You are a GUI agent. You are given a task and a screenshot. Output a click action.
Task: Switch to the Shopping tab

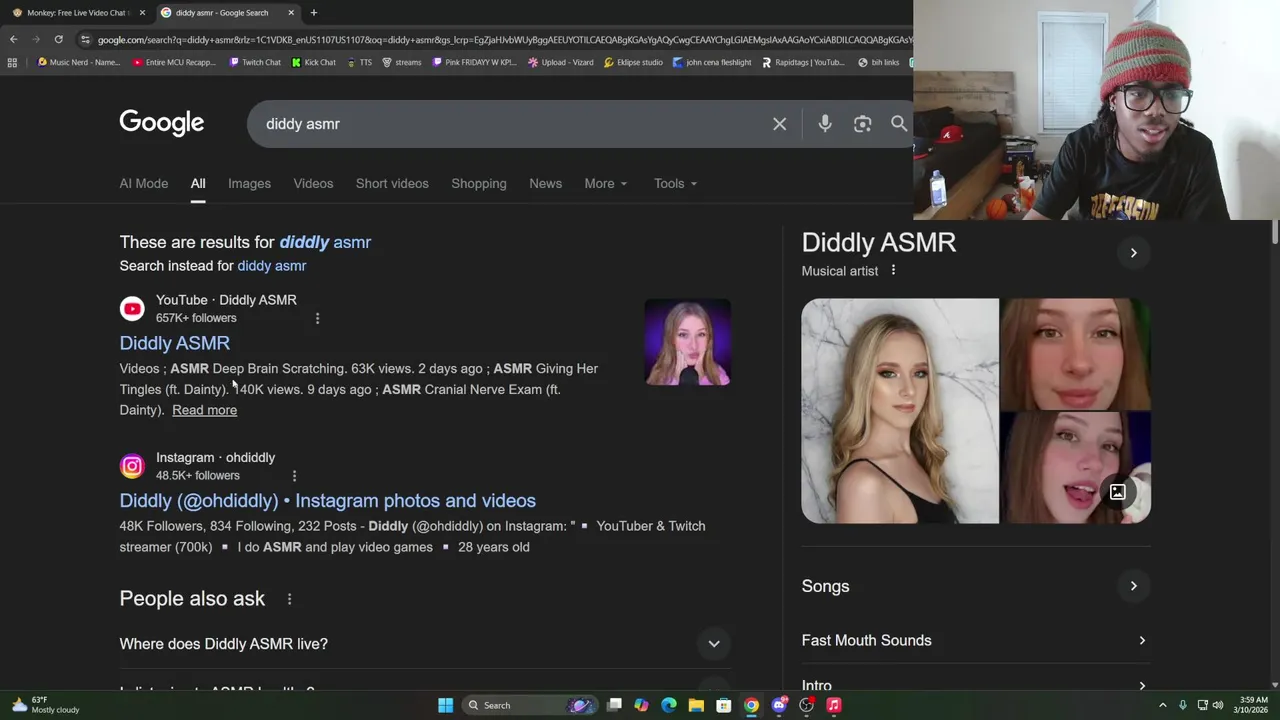coord(479,183)
